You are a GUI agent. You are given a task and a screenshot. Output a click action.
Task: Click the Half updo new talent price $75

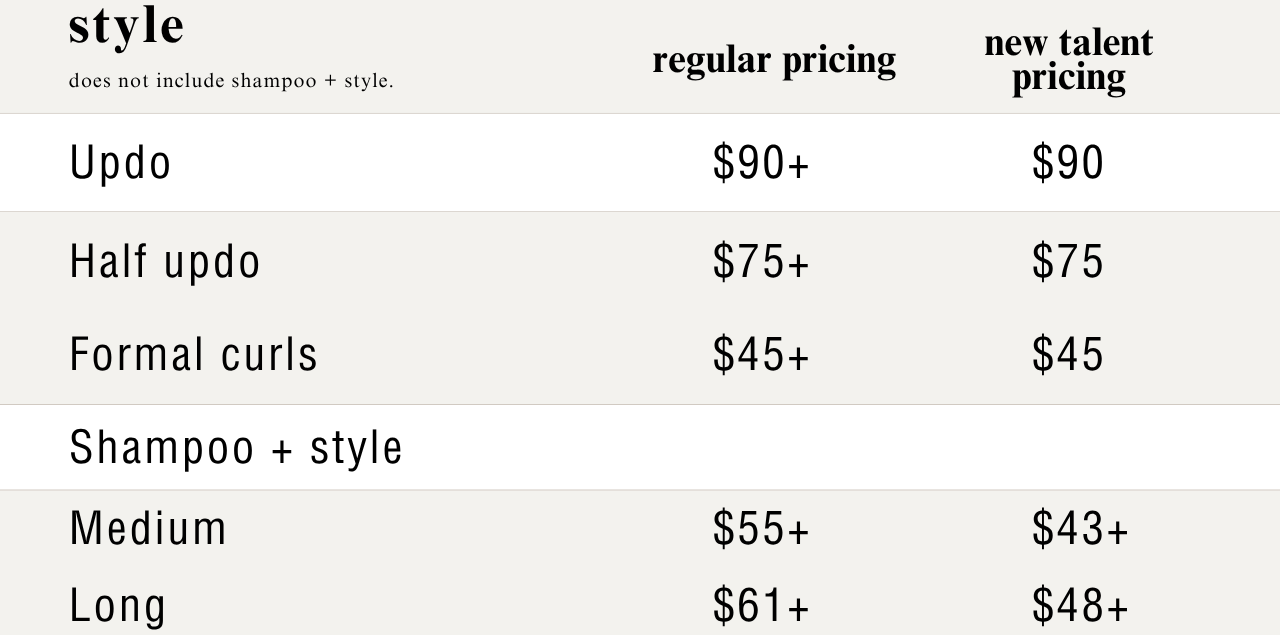point(1067,261)
